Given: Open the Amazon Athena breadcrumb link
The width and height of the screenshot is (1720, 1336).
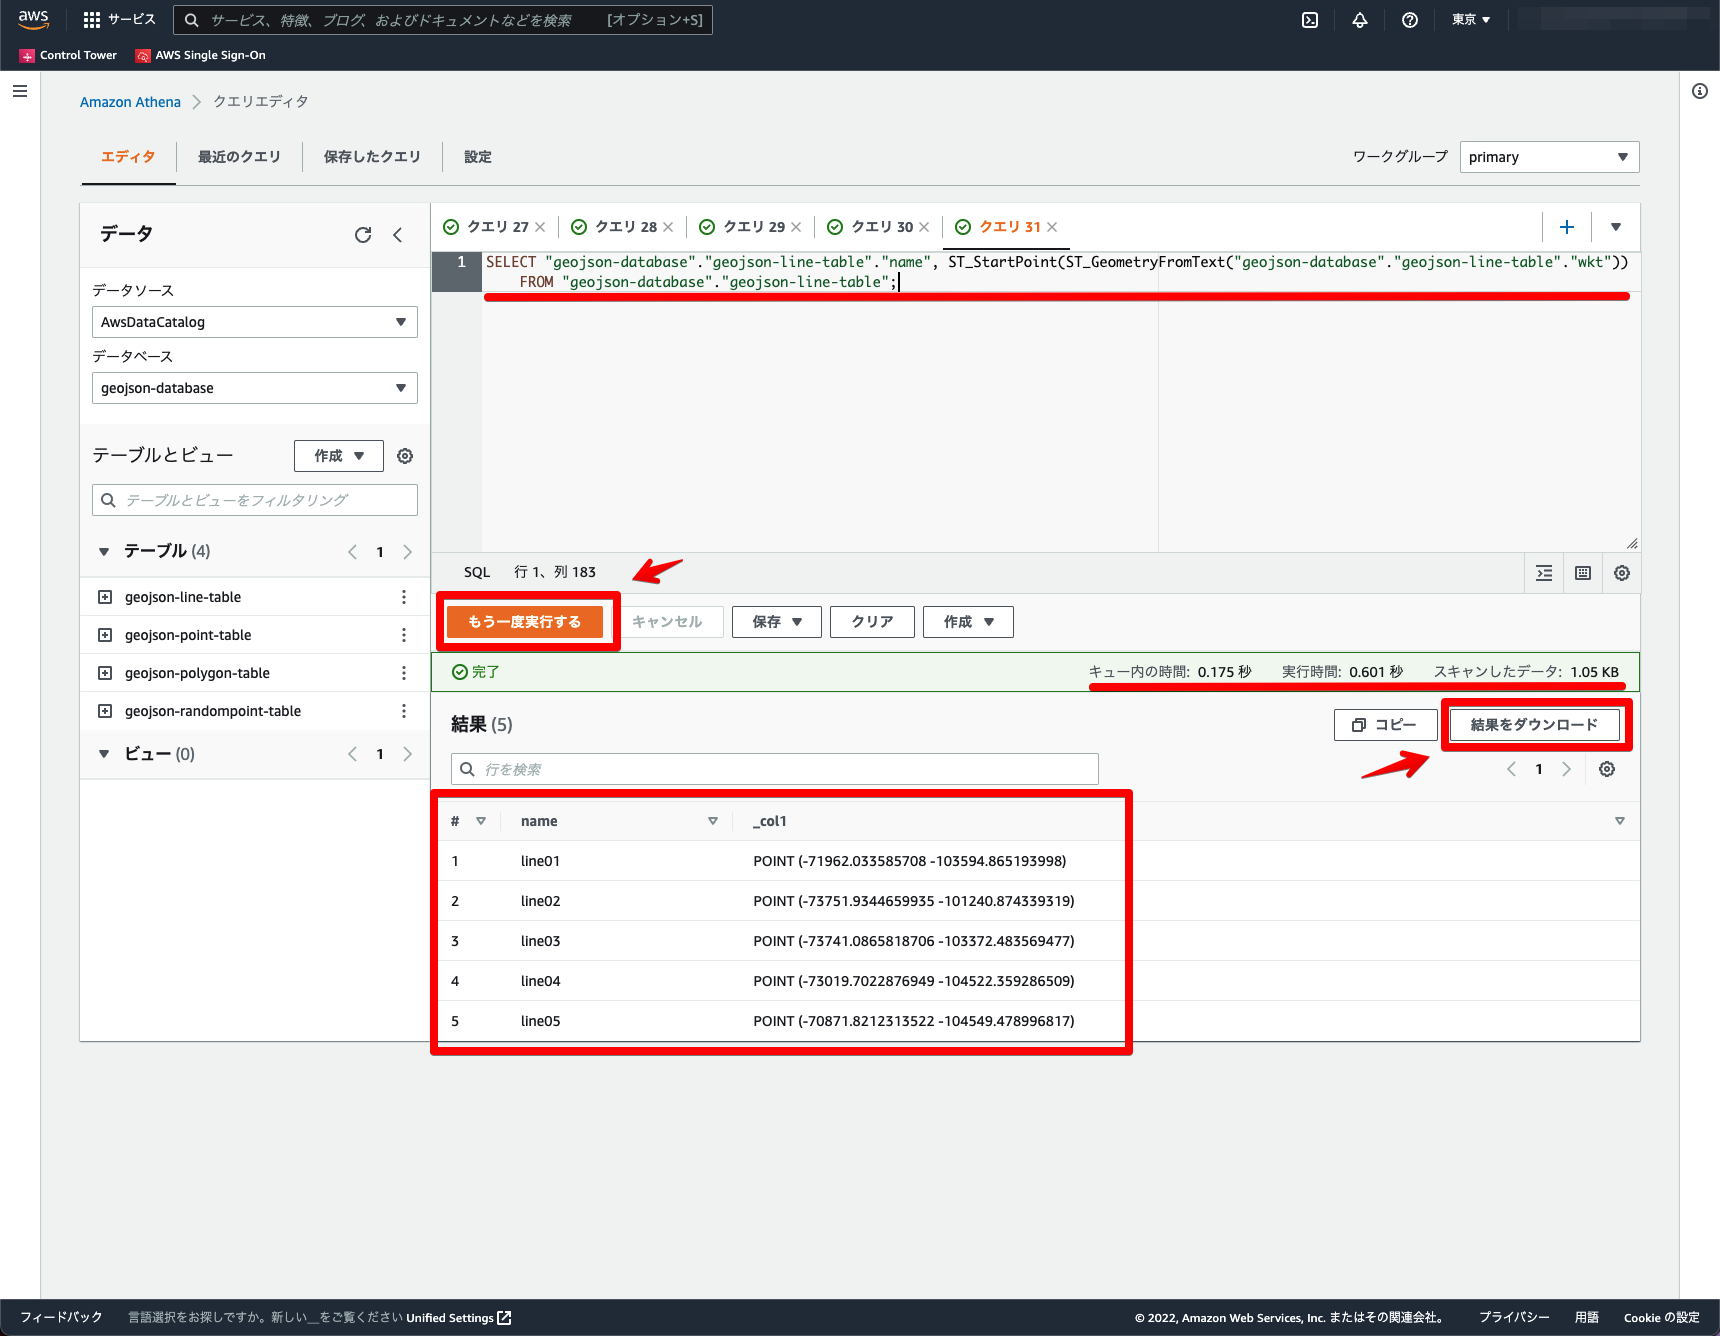Looking at the screenshot, I should (x=130, y=102).
